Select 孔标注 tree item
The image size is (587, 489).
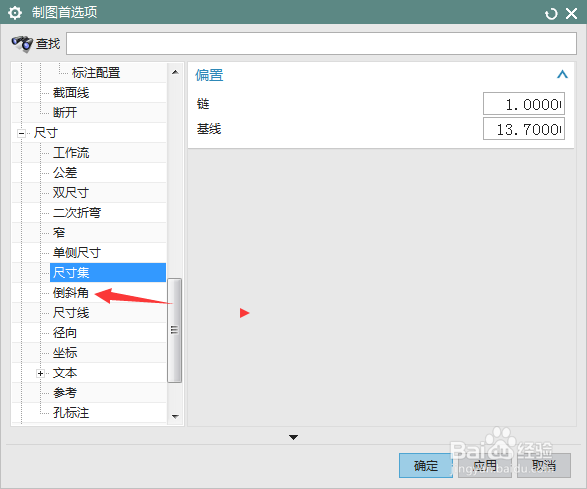71,413
